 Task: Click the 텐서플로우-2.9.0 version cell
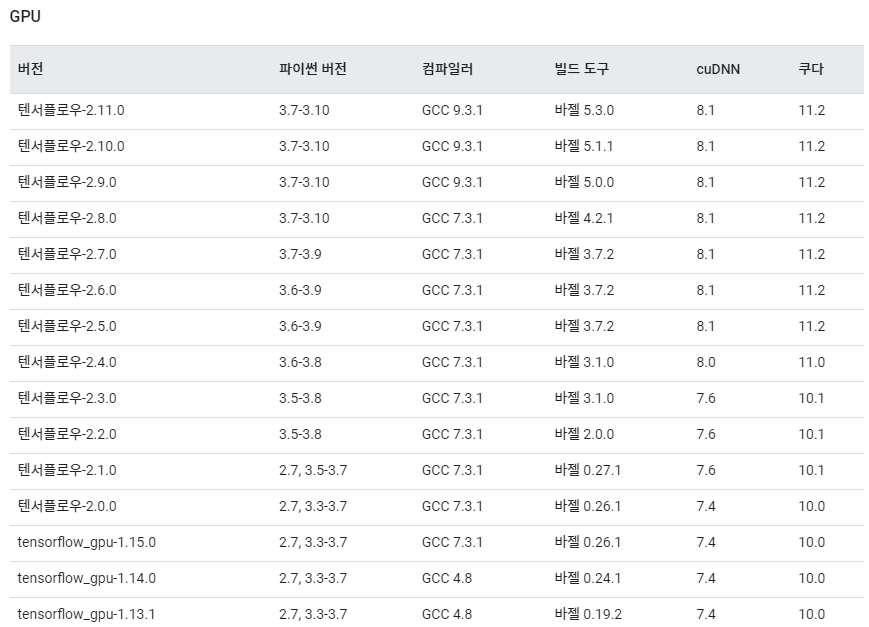click(x=67, y=182)
